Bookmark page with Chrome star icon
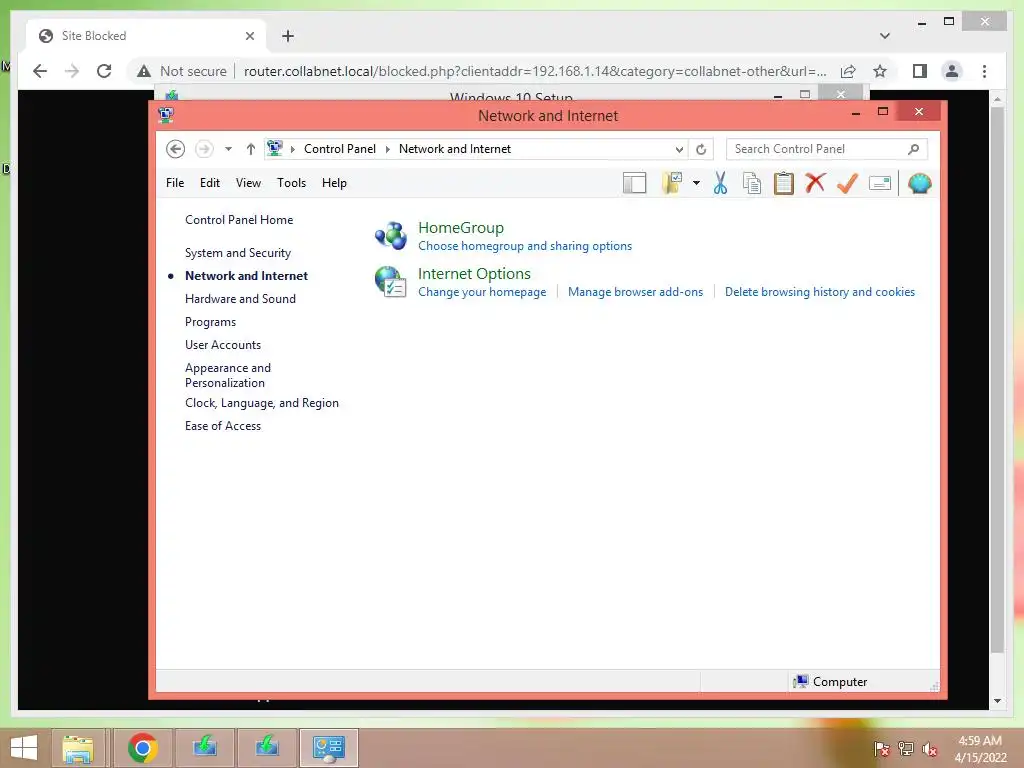 (x=880, y=71)
